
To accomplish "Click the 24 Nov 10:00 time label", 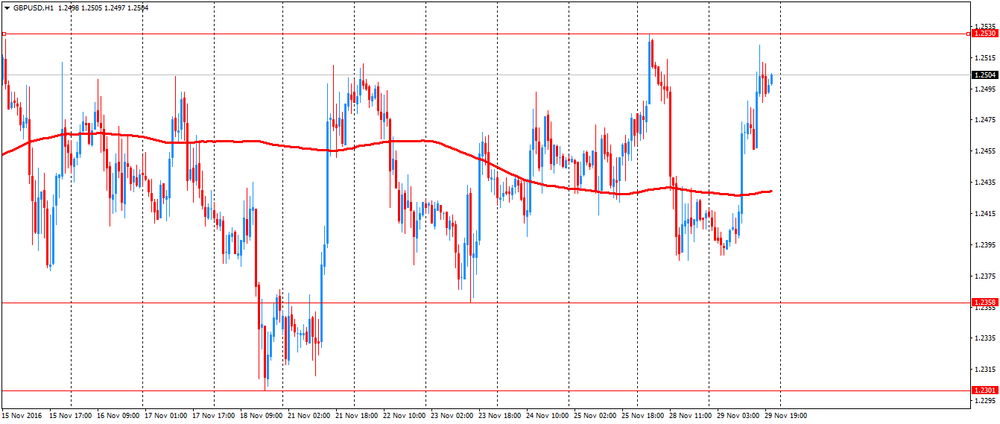I will pos(548,415).
